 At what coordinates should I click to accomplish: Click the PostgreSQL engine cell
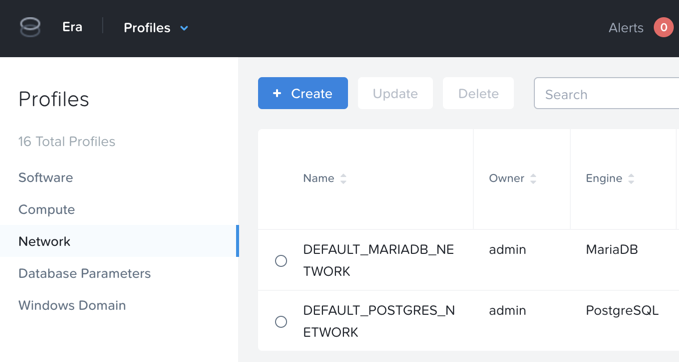(x=622, y=310)
